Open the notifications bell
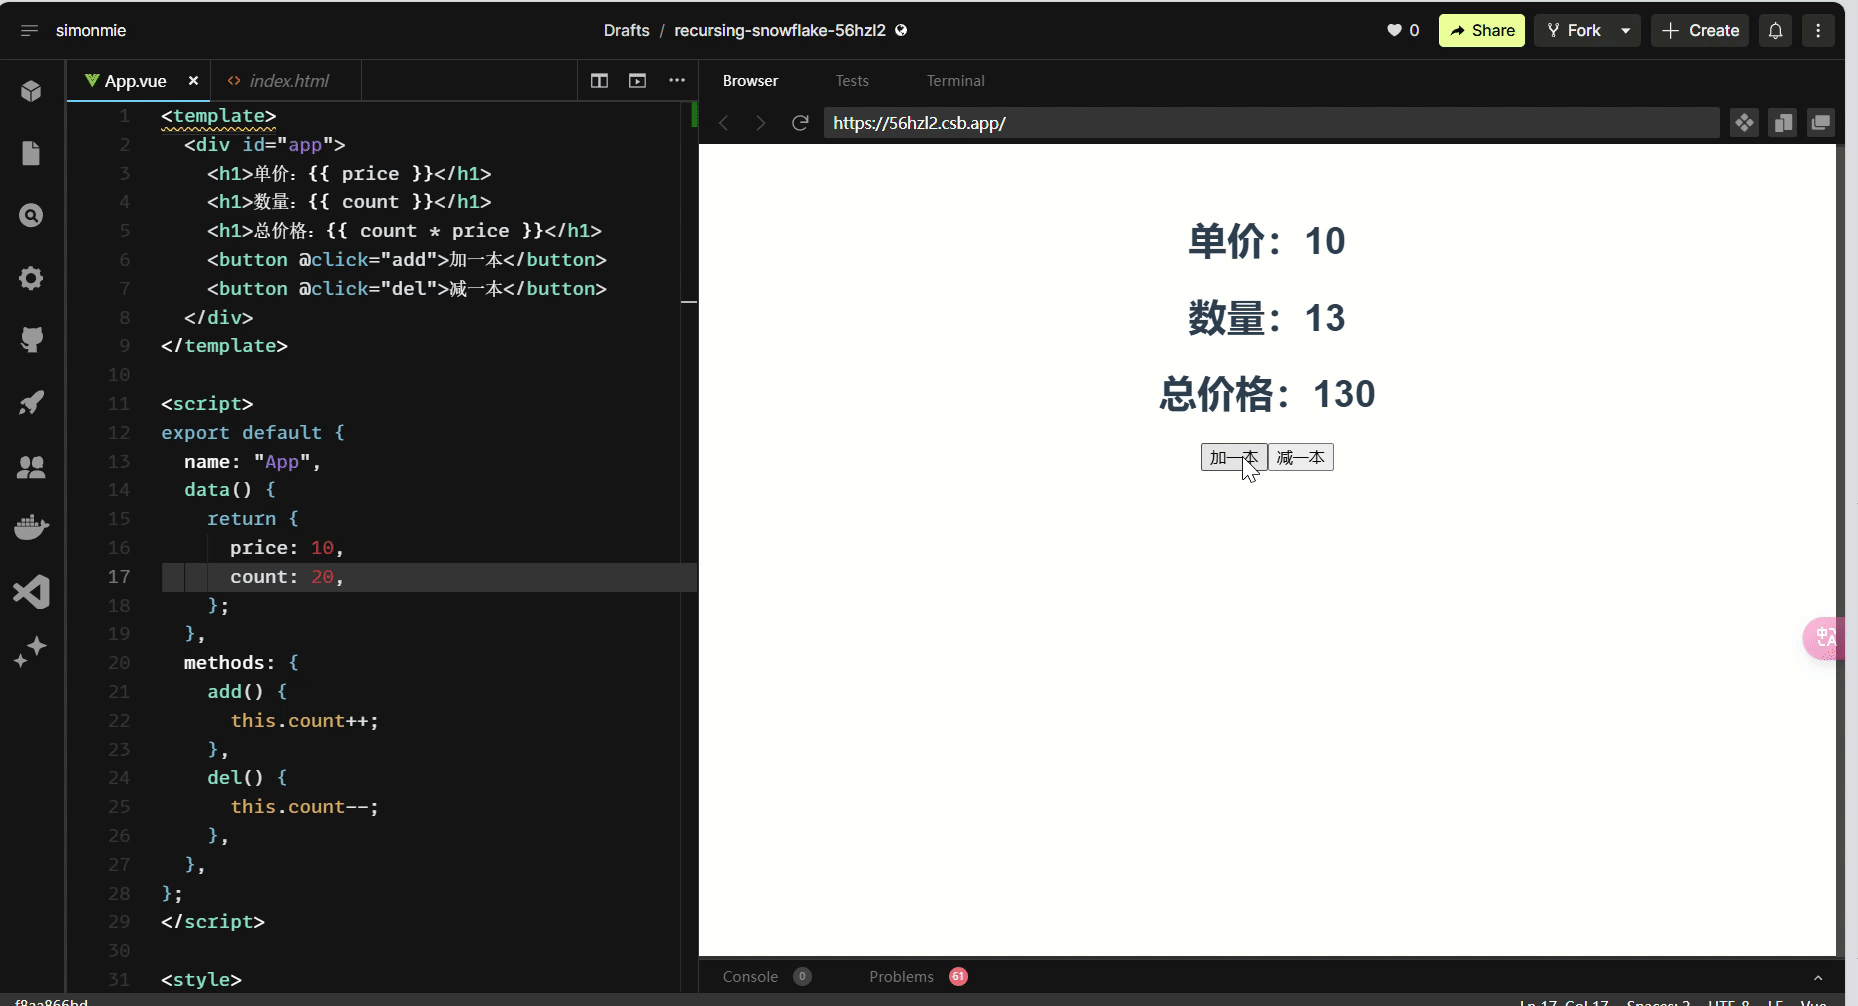Image resolution: width=1858 pixels, height=1006 pixels. tap(1776, 30)
